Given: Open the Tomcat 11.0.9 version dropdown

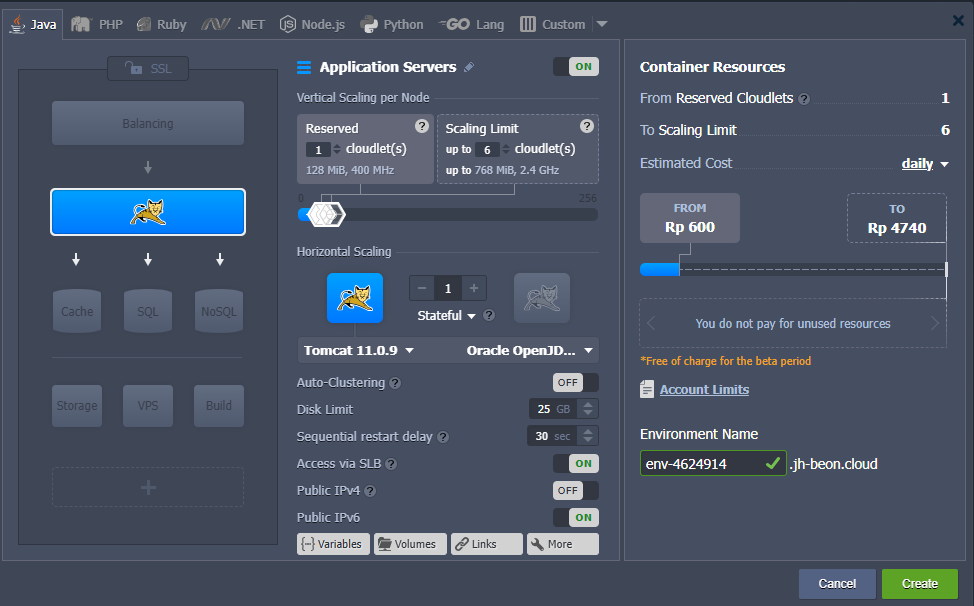Looking at the screenshot, I should (x=360, y=350).
